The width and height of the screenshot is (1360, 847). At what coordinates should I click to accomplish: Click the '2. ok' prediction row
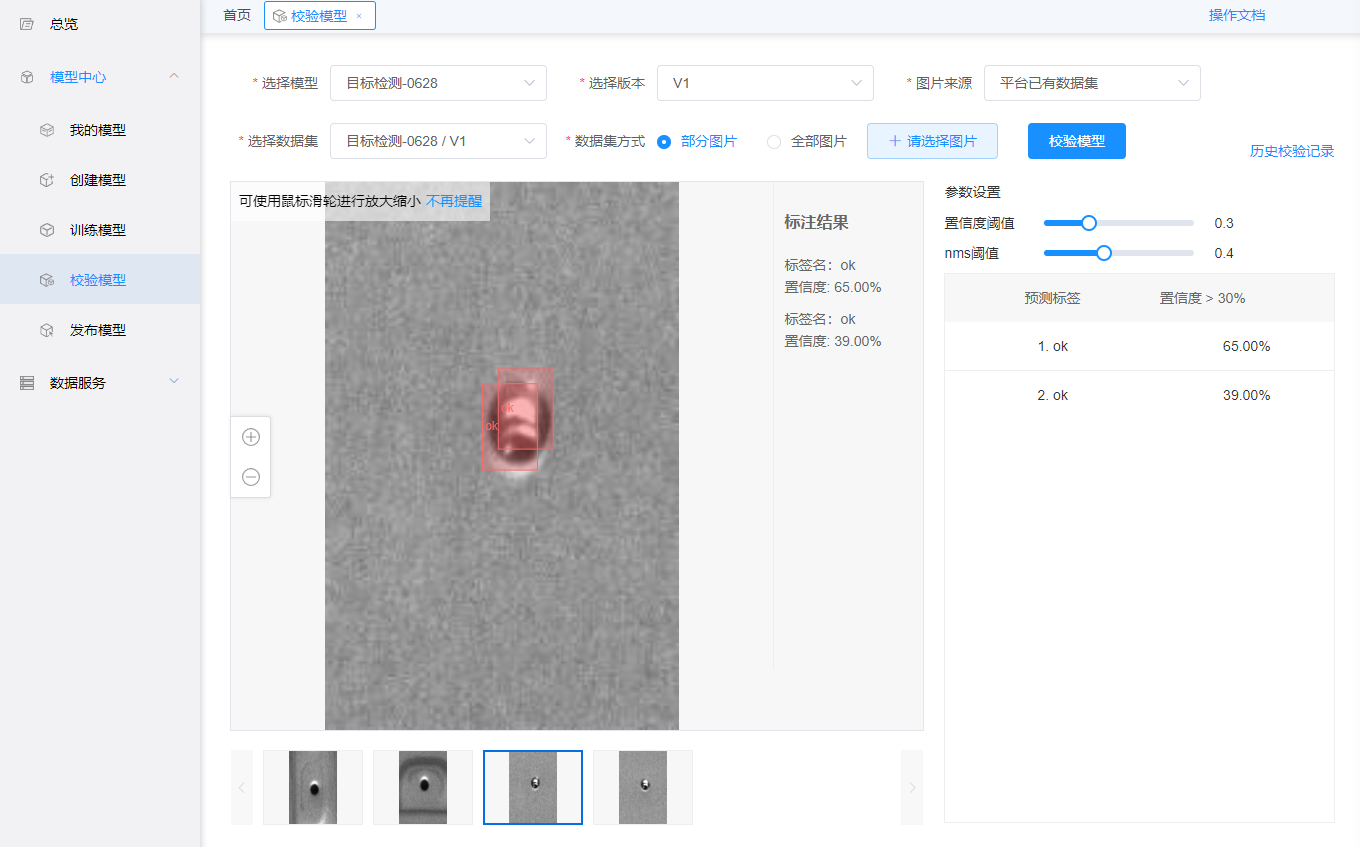tap(1139, 395)
